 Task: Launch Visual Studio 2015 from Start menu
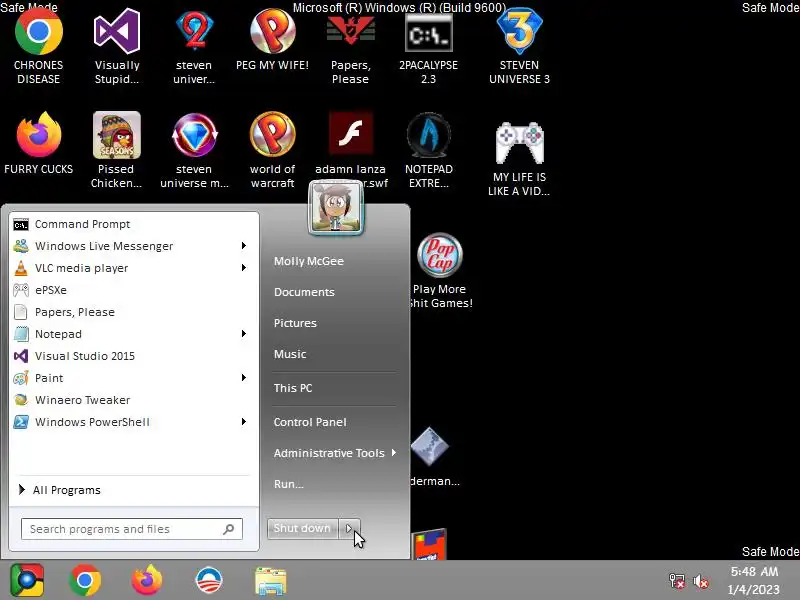click(x=134, y=356)
